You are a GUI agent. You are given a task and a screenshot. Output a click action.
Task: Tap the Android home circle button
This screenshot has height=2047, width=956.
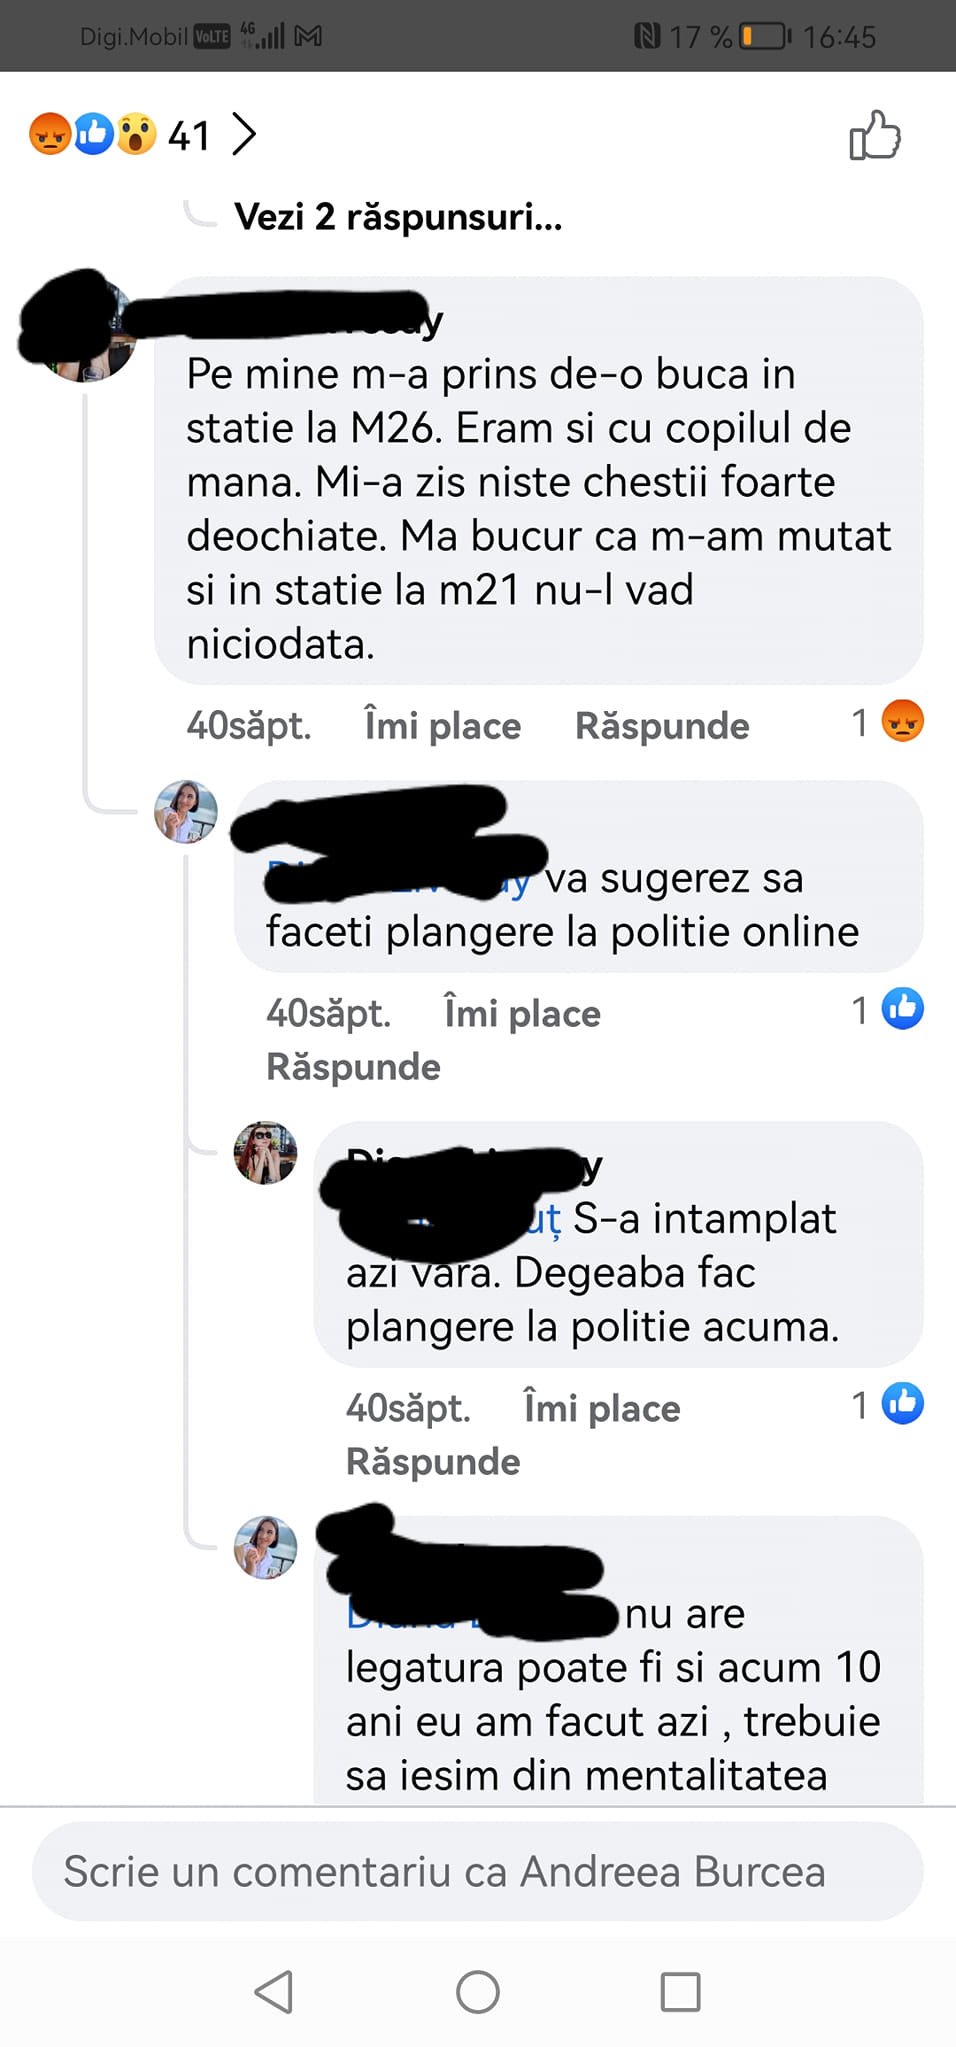pos(478,1992)
